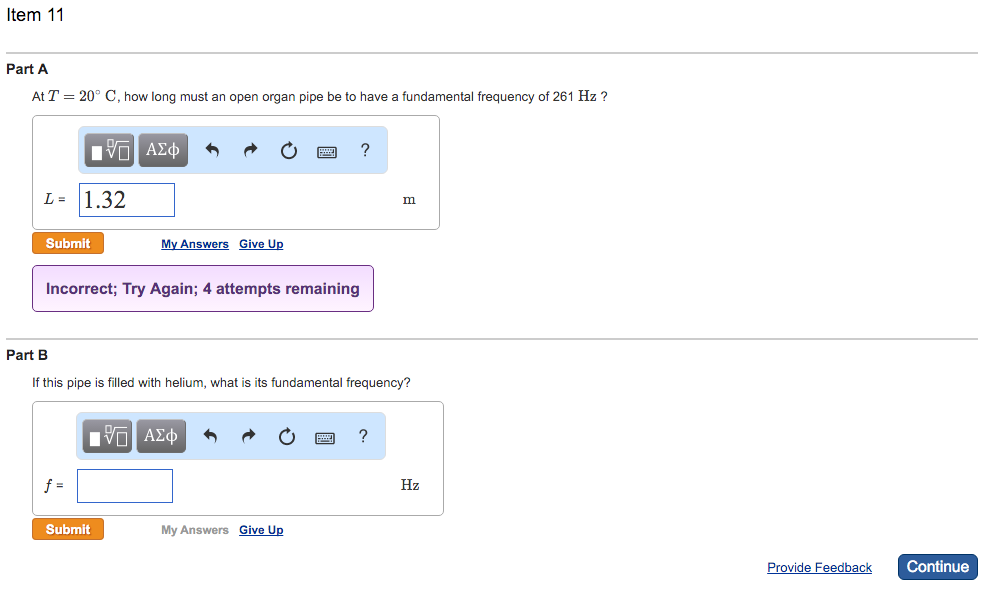Screen dimensions: 996x608
Task: Show keyboard shortcuts in Part B toolbar
Action: click(x=325, y=438)
